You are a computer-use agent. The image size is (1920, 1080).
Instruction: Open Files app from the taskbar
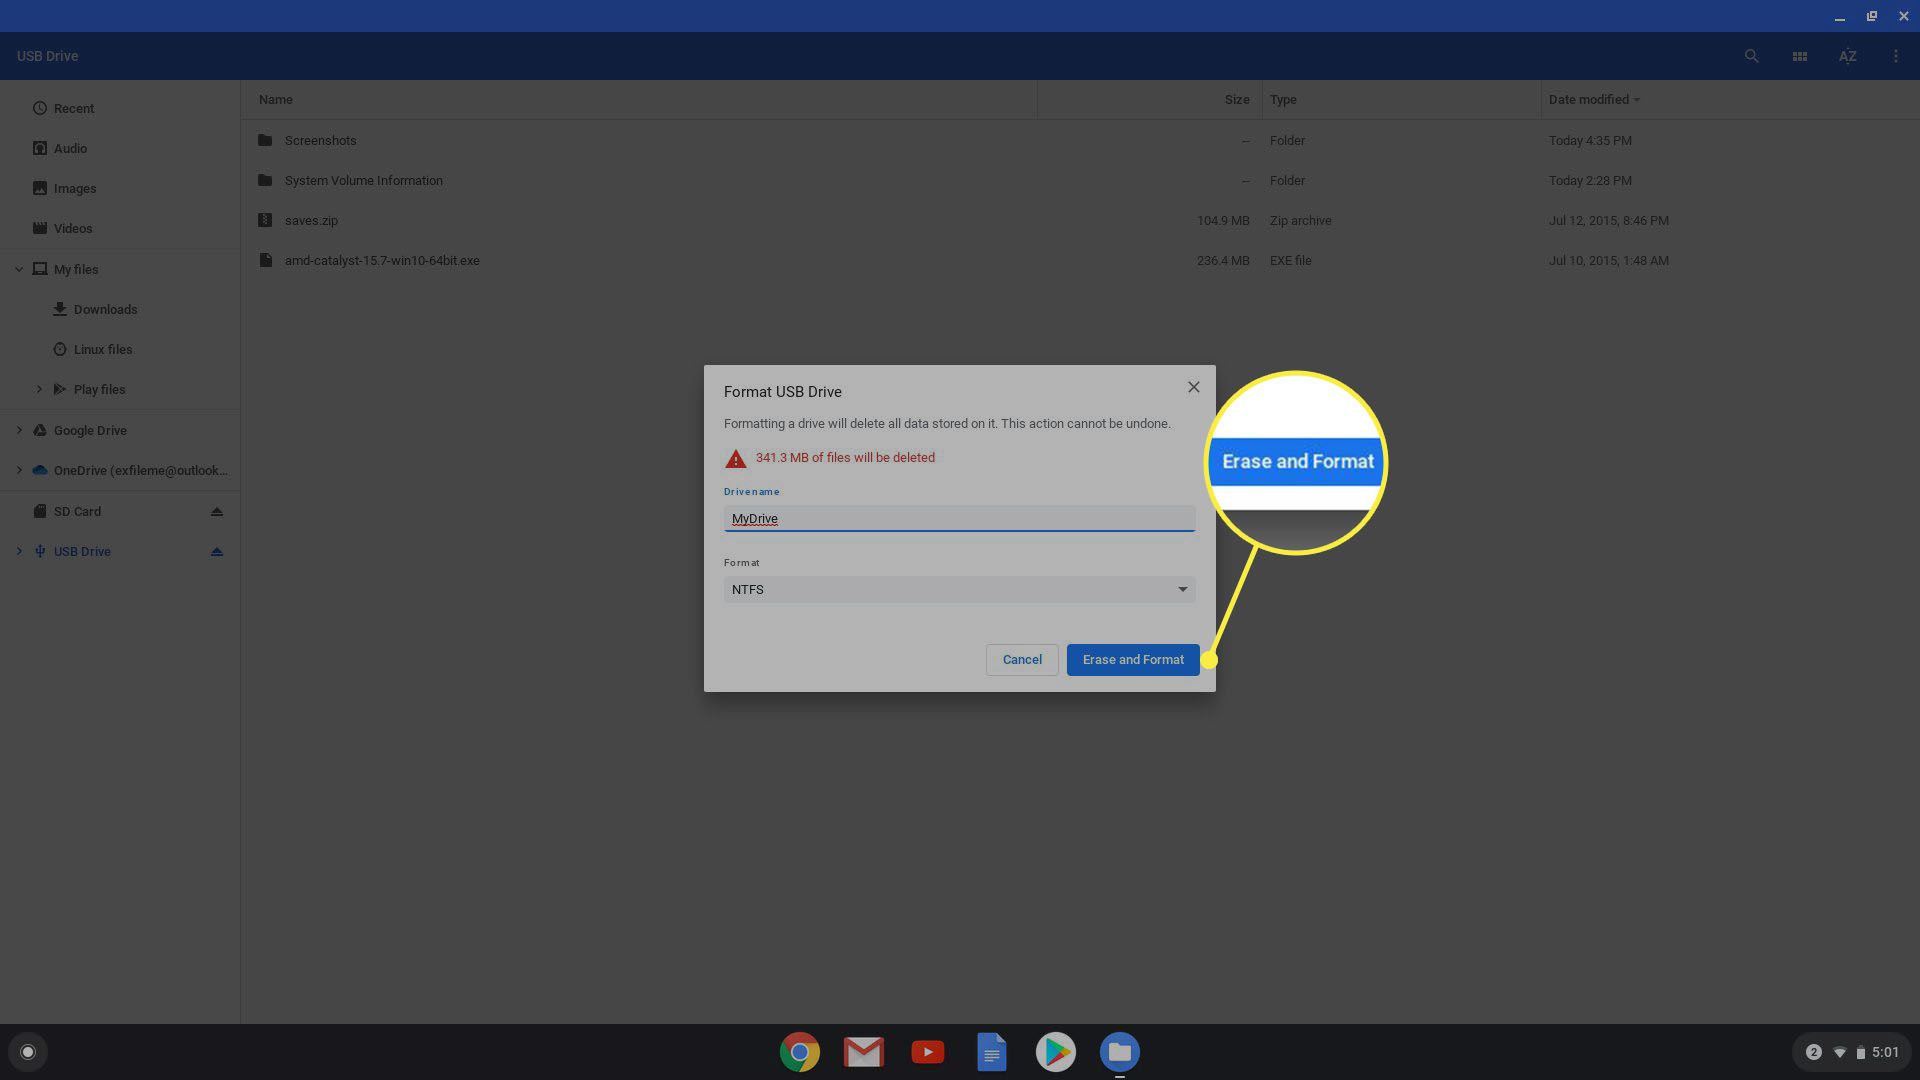click(1120, 1051)
